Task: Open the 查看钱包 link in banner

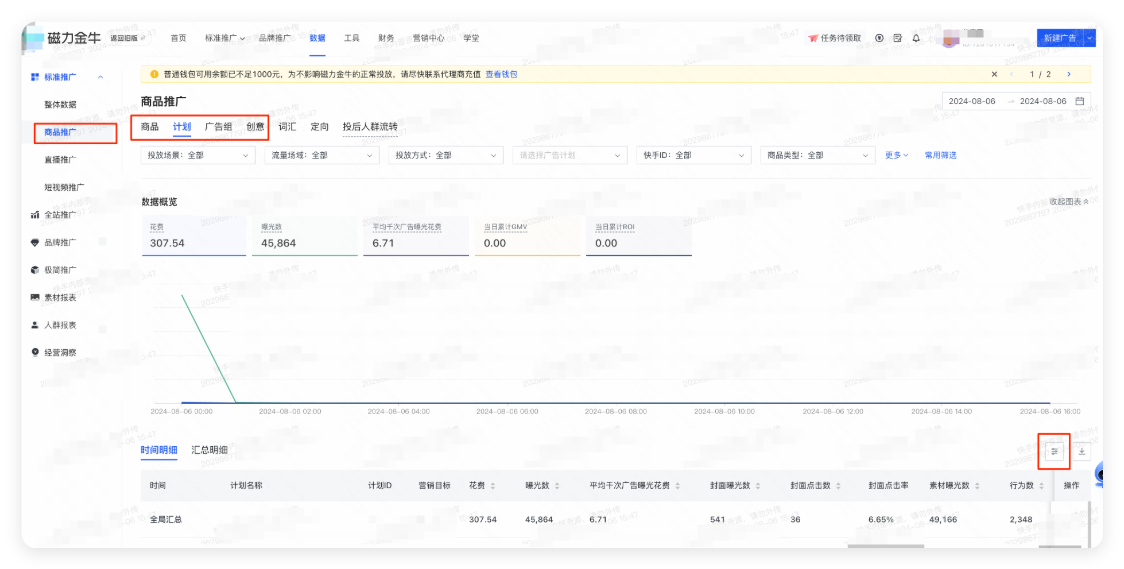Action: tap(501, 74)
